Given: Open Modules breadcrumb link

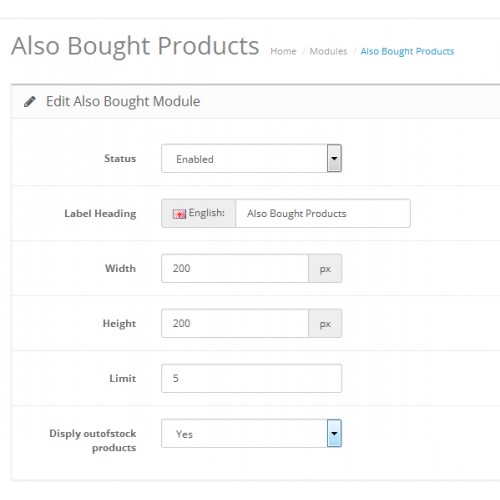Looking at the screenshot, I should pyautogui.click(x=328, y=51).
